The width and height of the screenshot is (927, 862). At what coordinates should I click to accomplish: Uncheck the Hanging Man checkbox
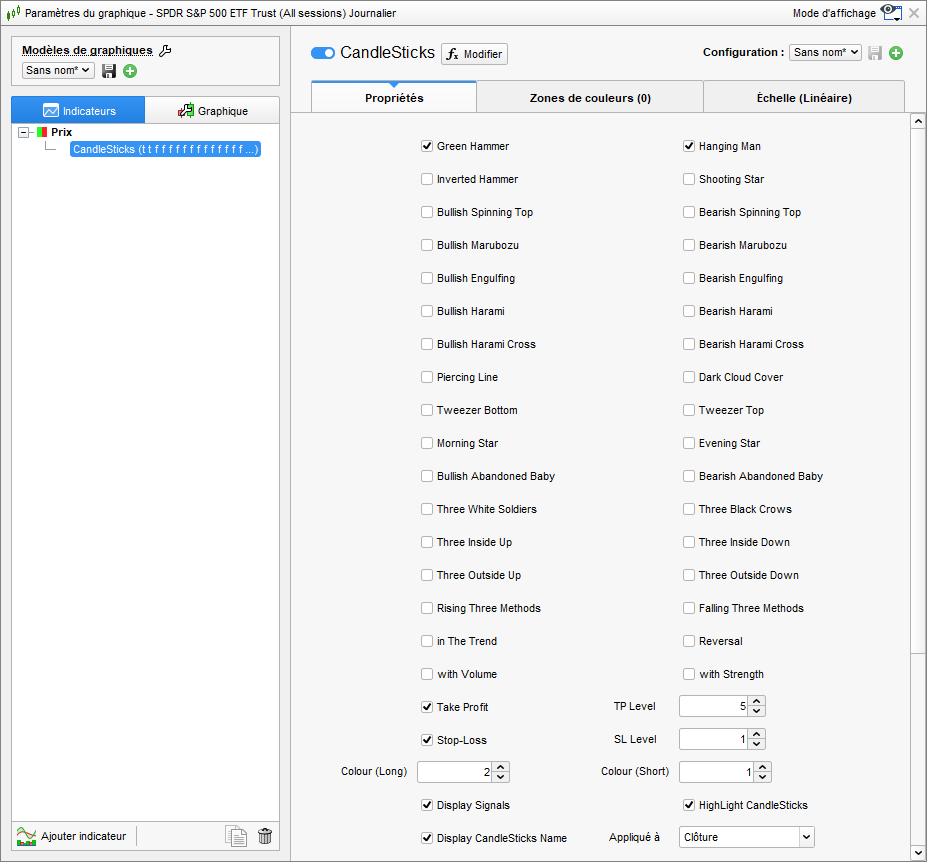click(689, 146)
